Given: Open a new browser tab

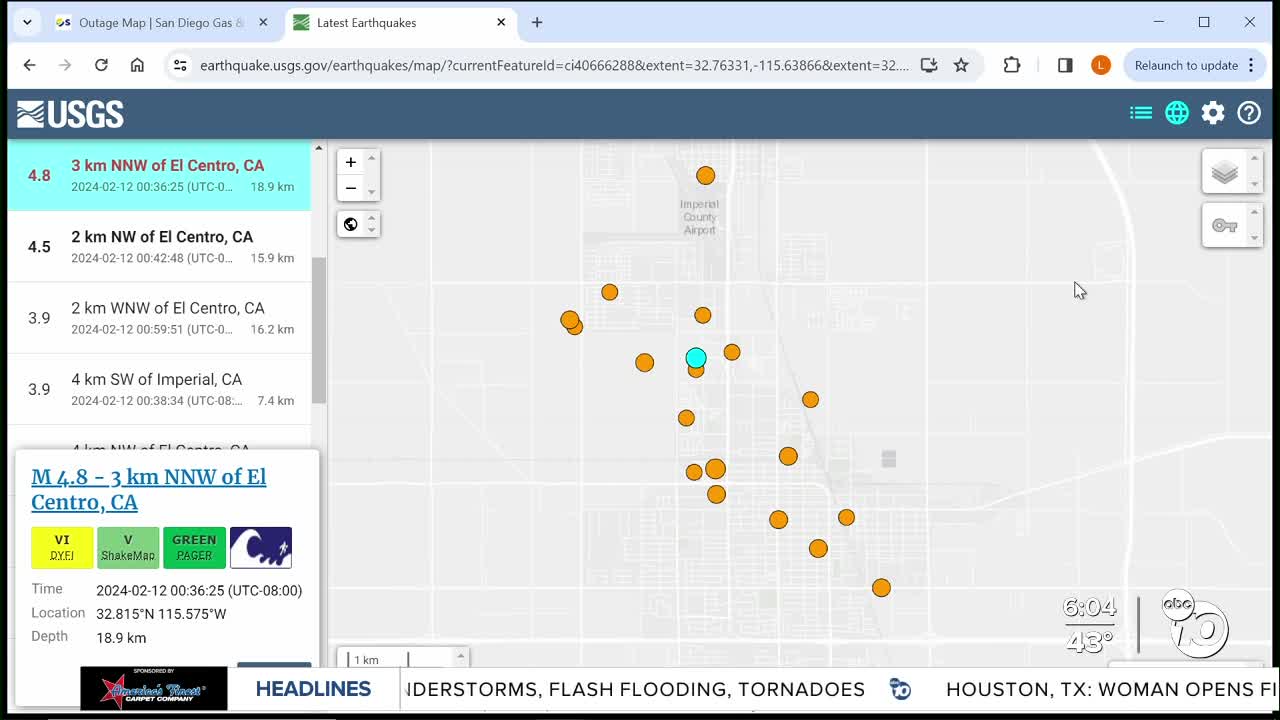Looking at the screenshot, I should 537,22.
